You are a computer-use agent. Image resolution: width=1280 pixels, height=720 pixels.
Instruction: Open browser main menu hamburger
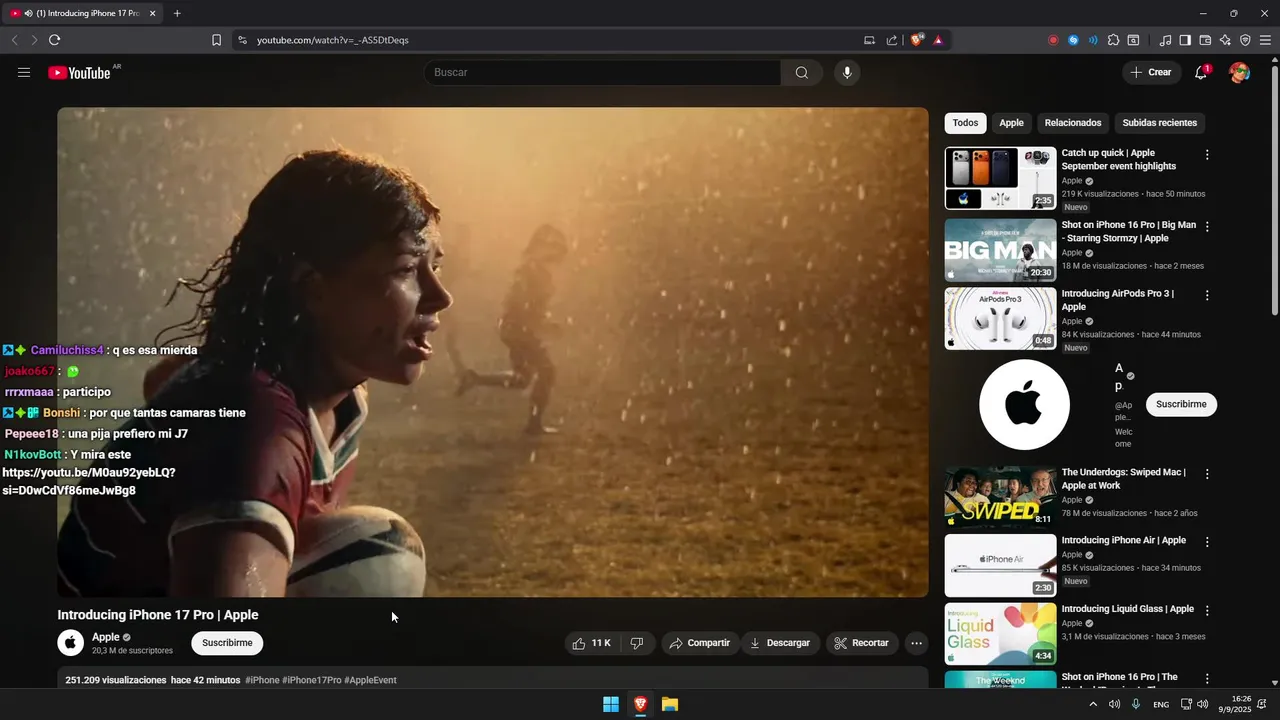point(1265,40)
